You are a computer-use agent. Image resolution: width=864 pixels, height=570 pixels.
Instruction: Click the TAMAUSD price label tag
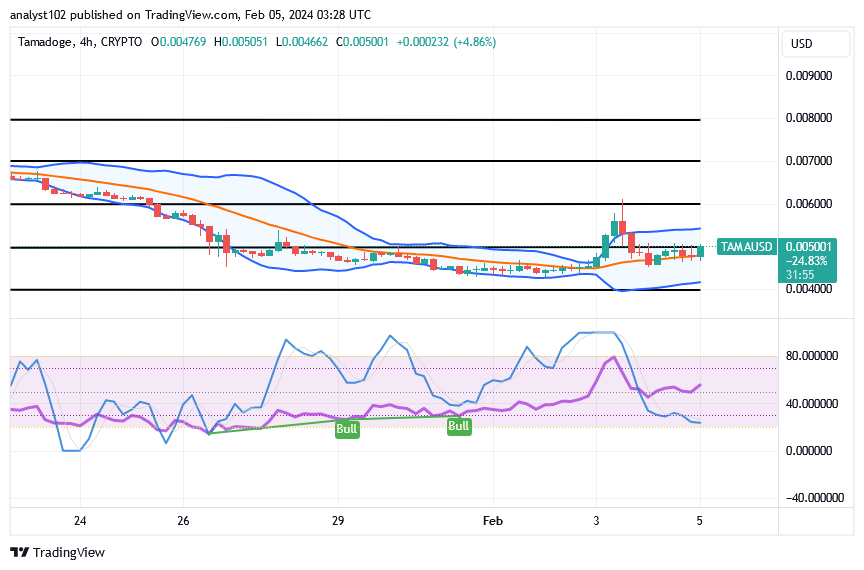(746, 246)
